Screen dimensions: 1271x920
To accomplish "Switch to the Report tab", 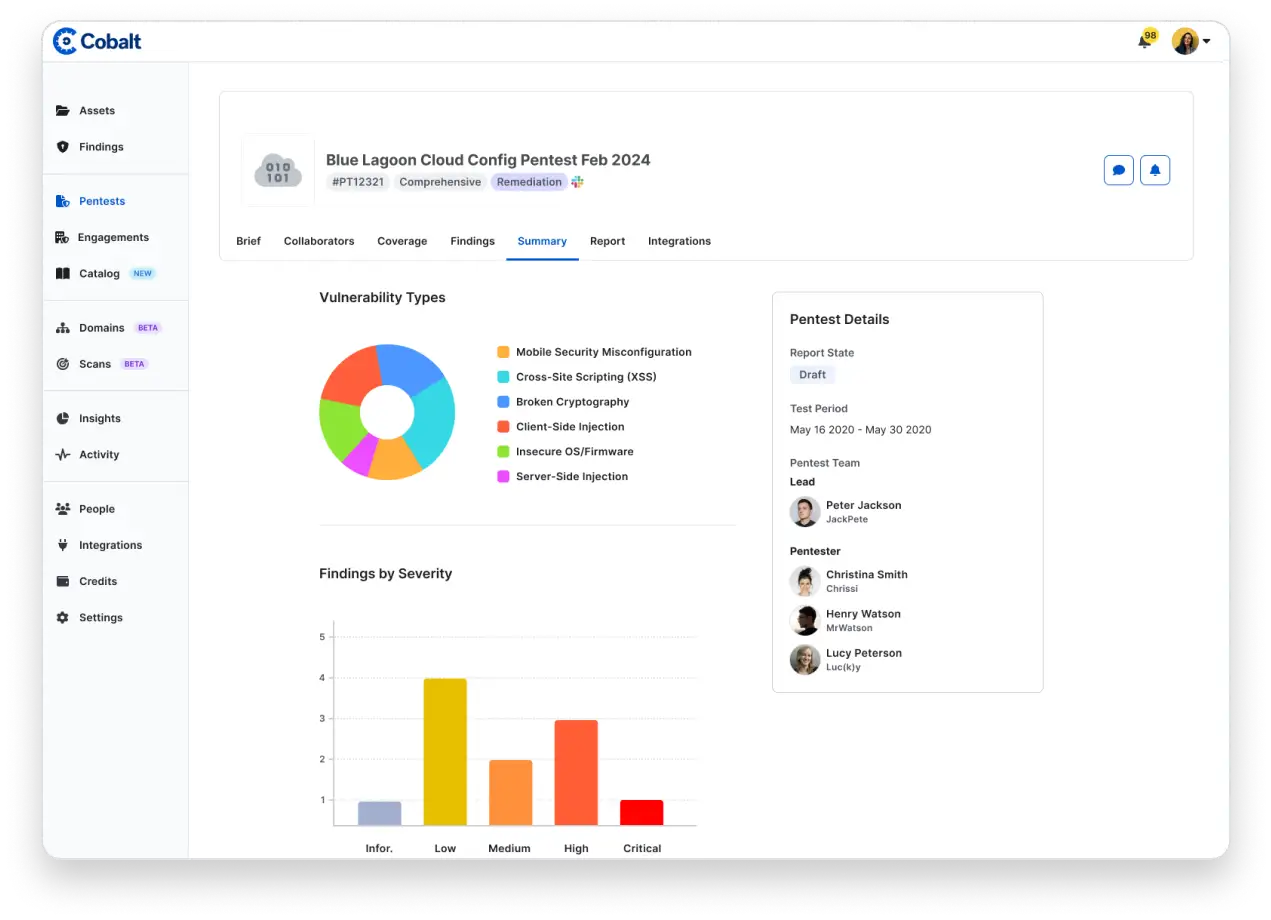I will (x=607, y=241).
